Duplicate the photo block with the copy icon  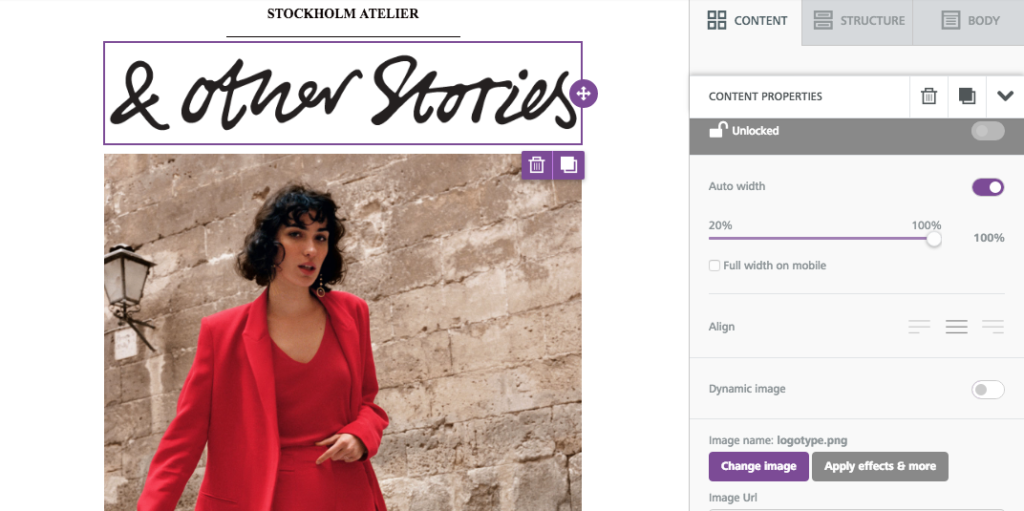(568, 165)
